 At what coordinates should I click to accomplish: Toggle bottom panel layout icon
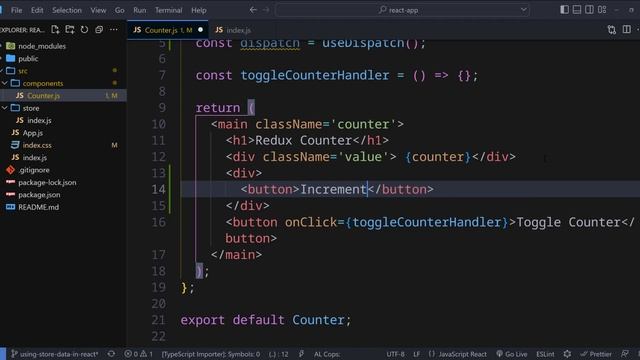point(577,9)
